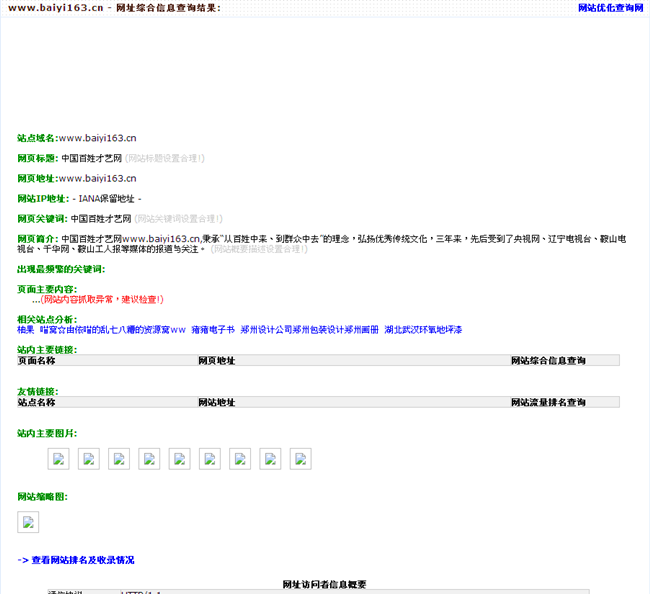Click the sixth site image thumbnail
650x594 pixels.
tap(210, 459)
